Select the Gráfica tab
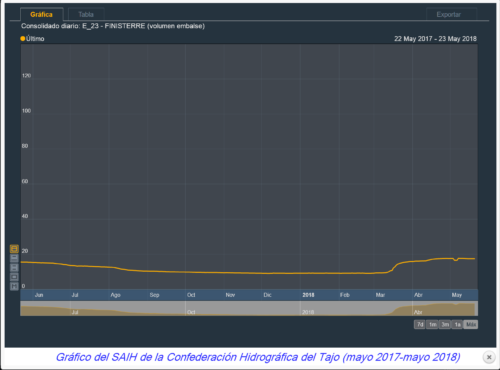The image size is (500, 370). point(42,14)
